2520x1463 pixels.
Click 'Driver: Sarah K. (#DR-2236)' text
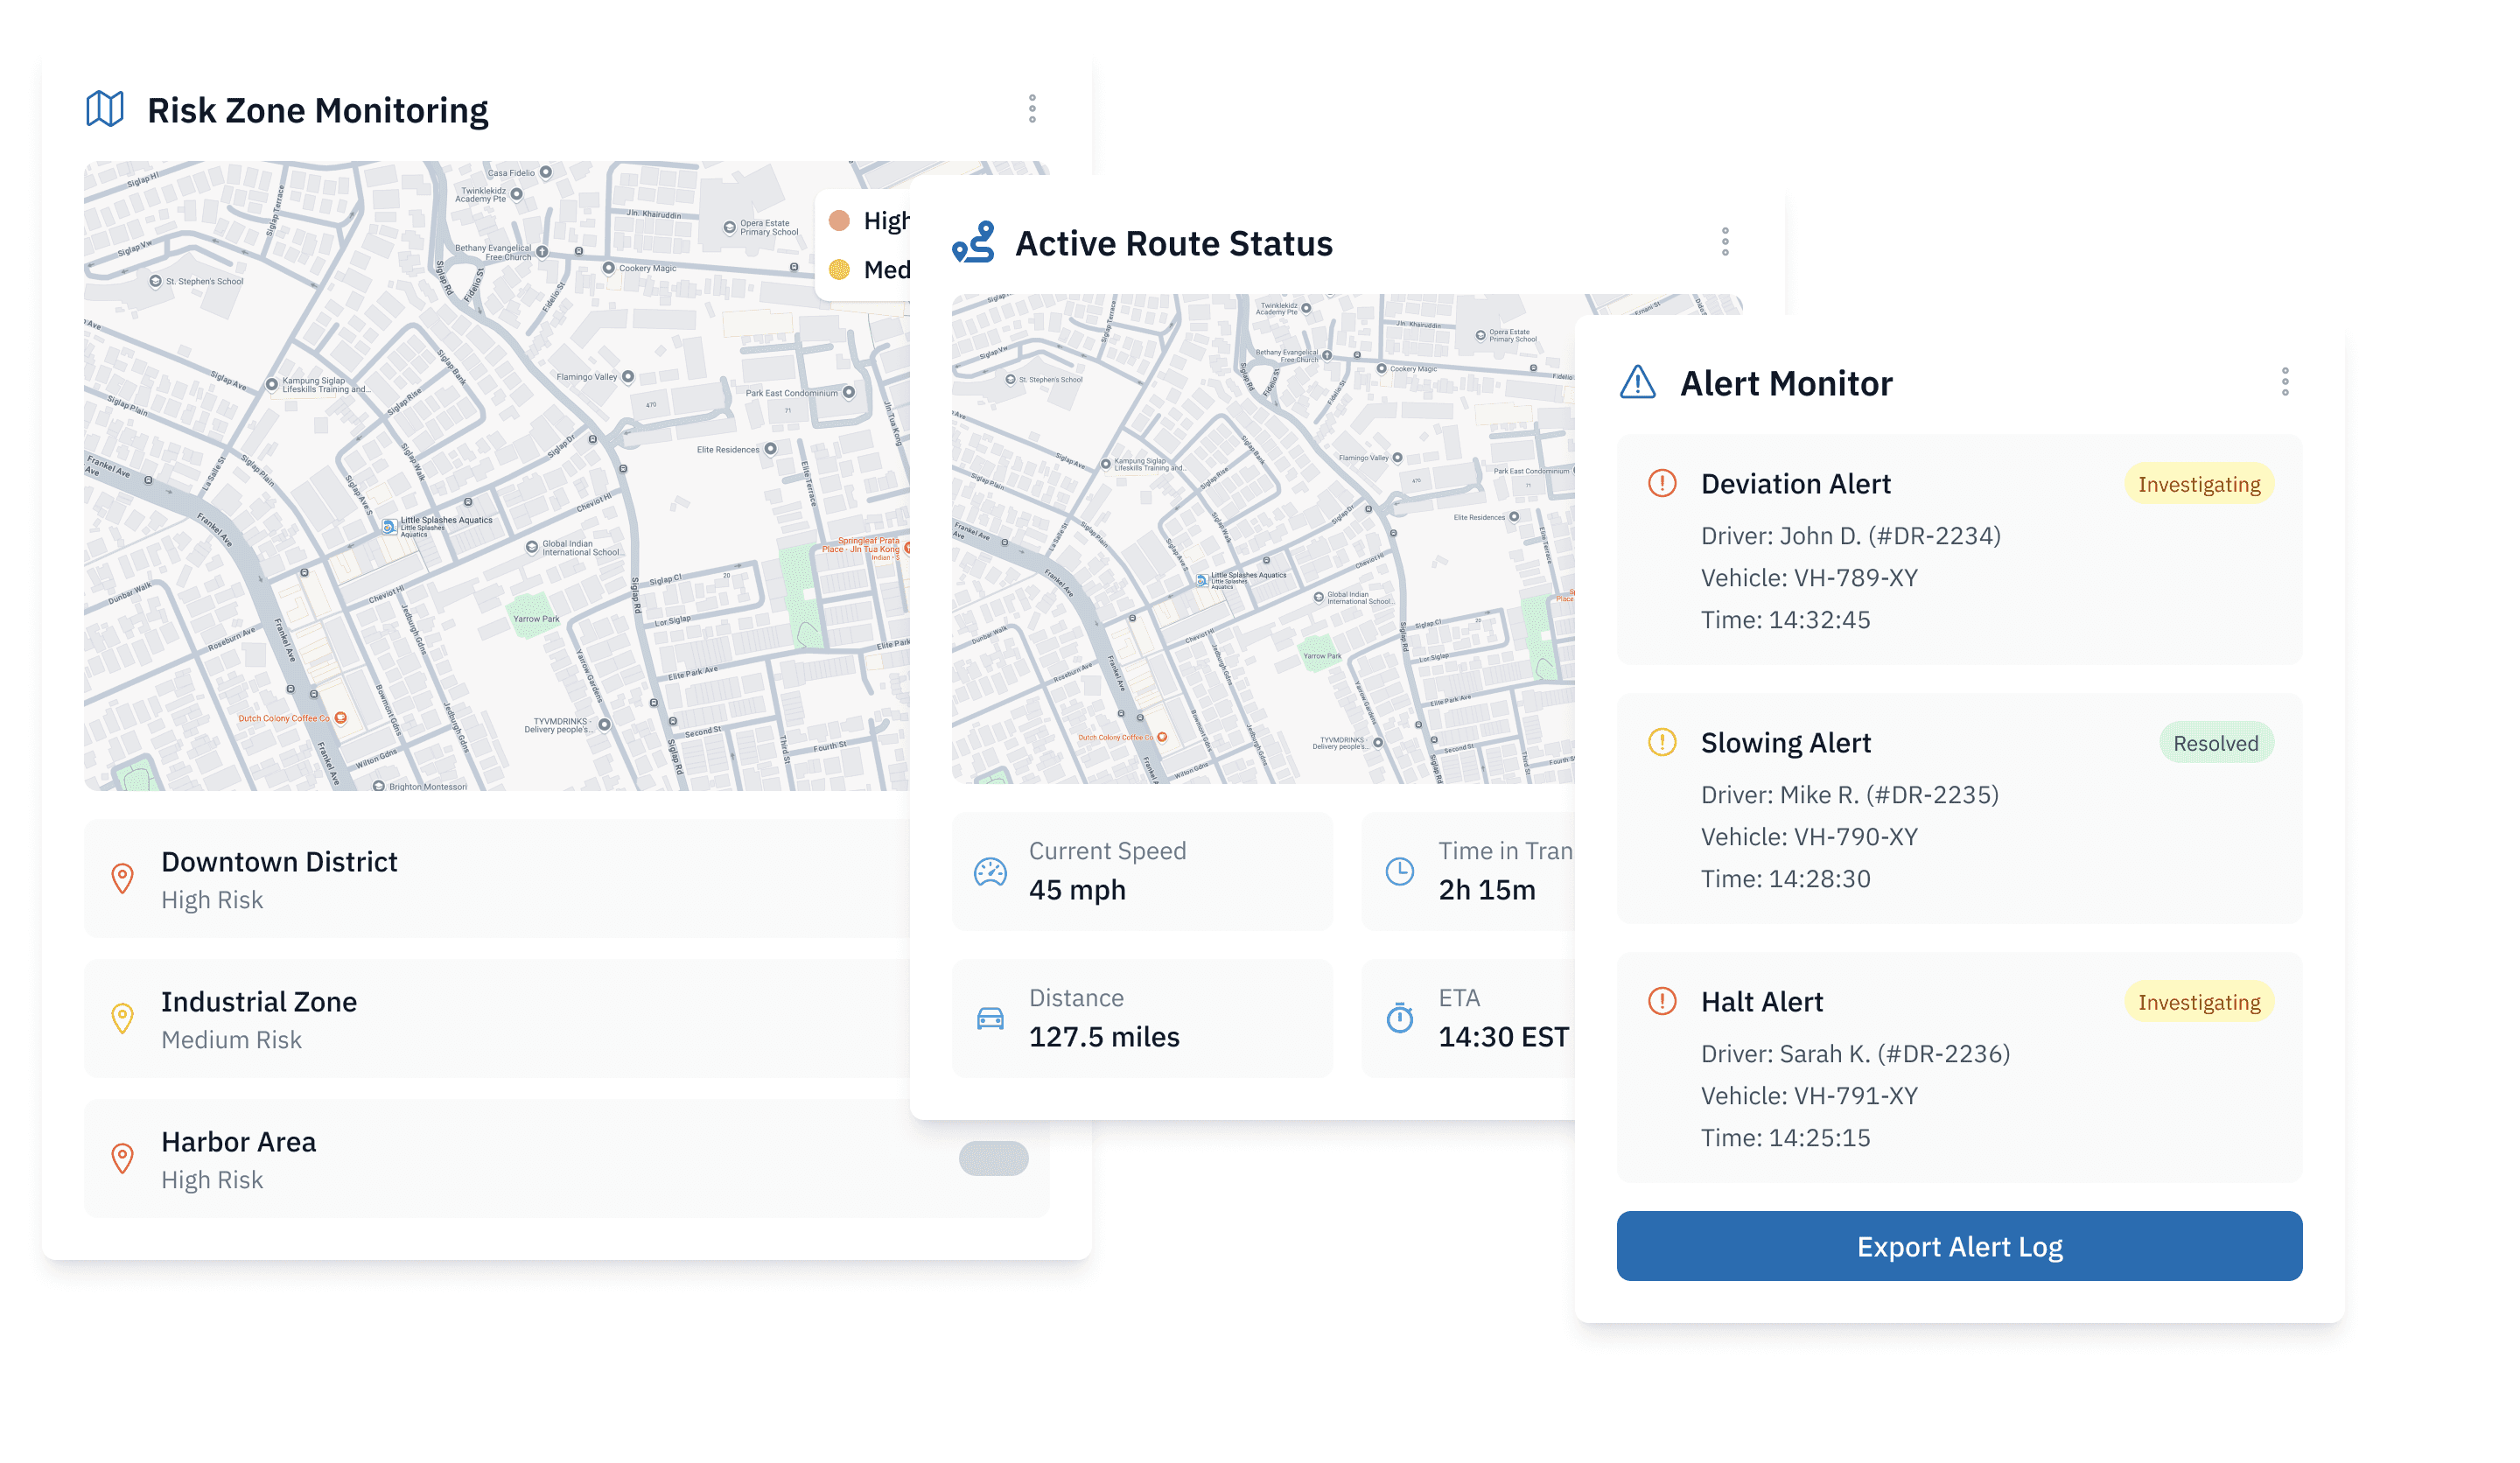[x=1855, y=1054]
